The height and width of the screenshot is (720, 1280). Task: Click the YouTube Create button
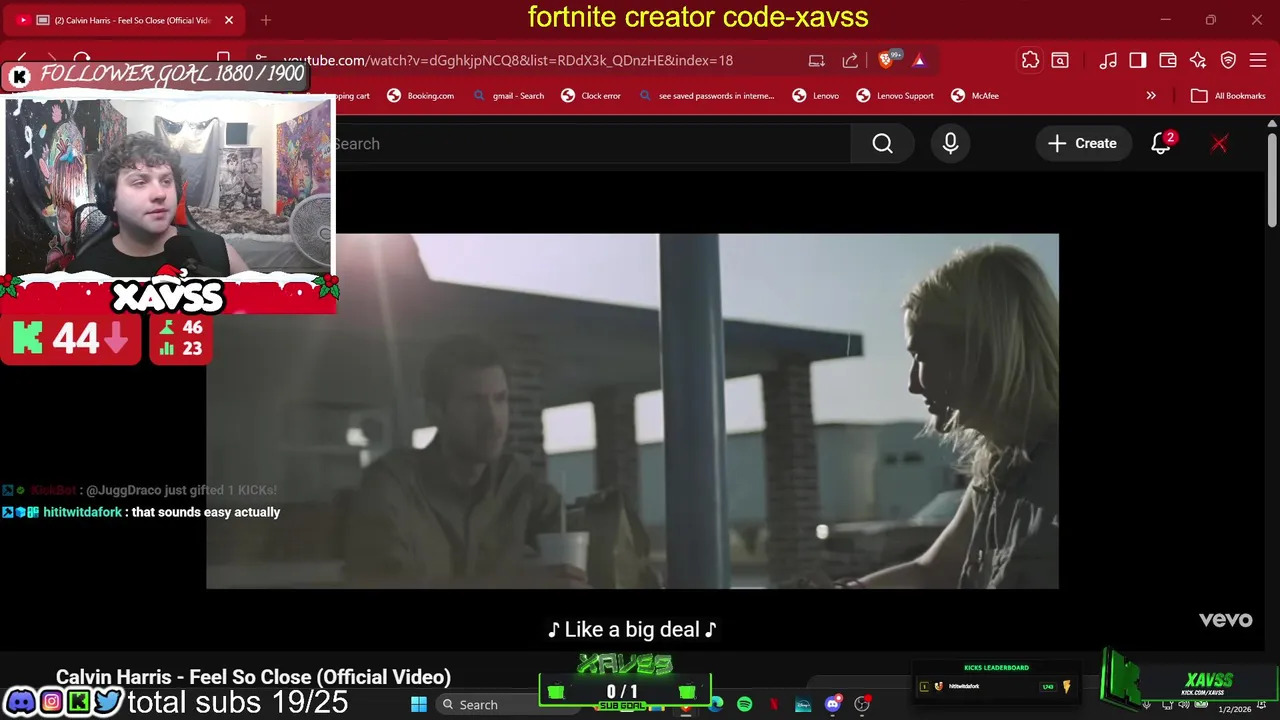coord(1082,144)
